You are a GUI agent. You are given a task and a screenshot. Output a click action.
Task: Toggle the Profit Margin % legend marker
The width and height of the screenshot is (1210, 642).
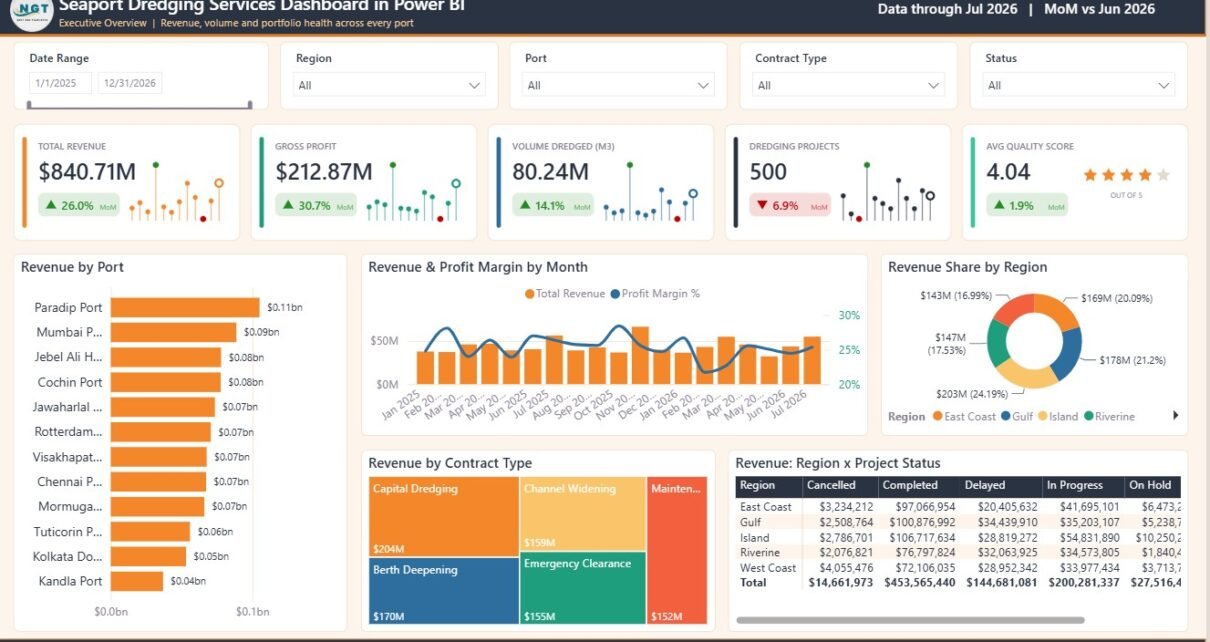coord(615,294)
